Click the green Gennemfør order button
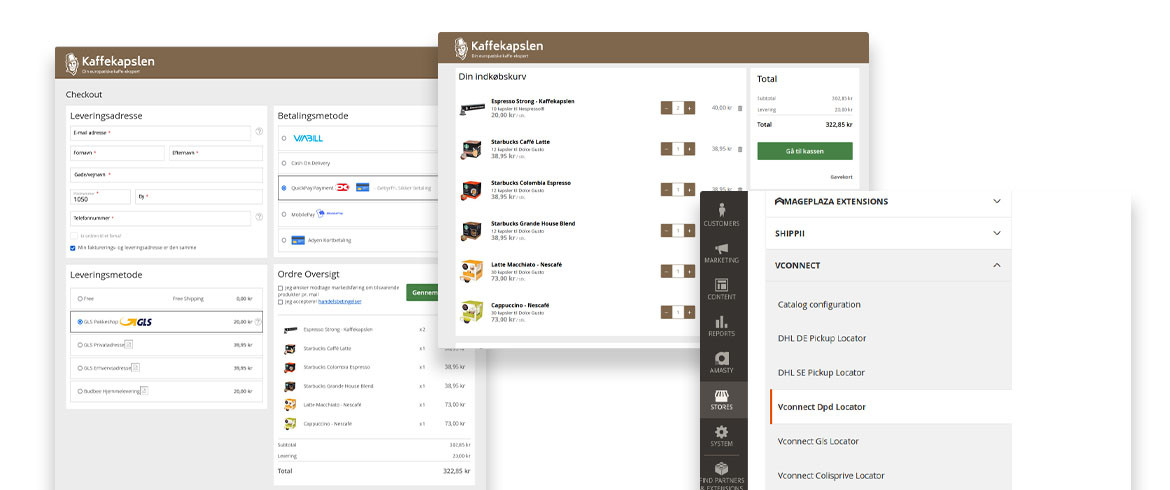1170x490 pixels. tap(422, 292)
